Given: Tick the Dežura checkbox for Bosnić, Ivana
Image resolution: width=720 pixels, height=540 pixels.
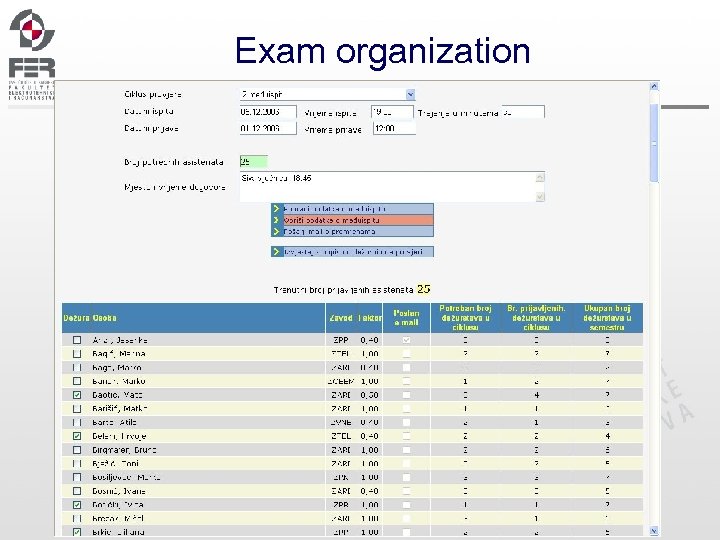Looking at the screenshot, I should pos(77,491).
